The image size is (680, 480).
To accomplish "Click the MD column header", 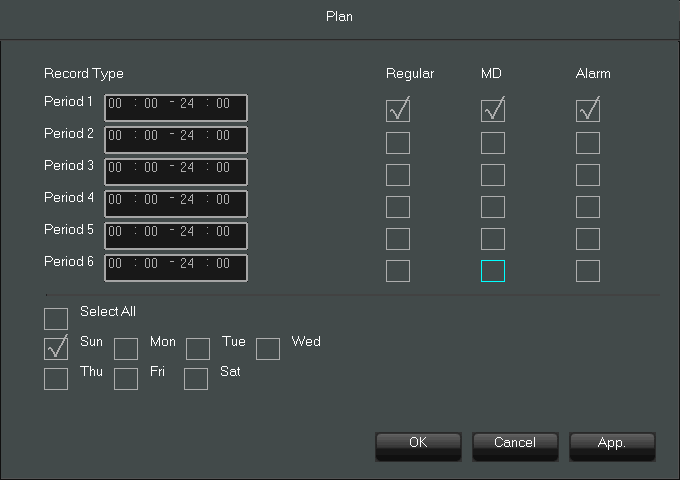I will (491, 73).
